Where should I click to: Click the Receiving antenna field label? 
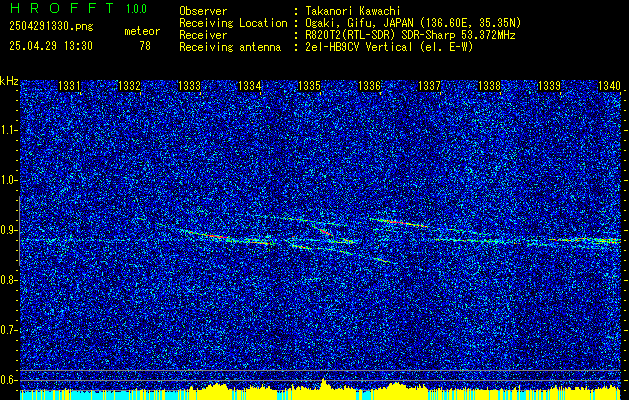coord(230,47)
